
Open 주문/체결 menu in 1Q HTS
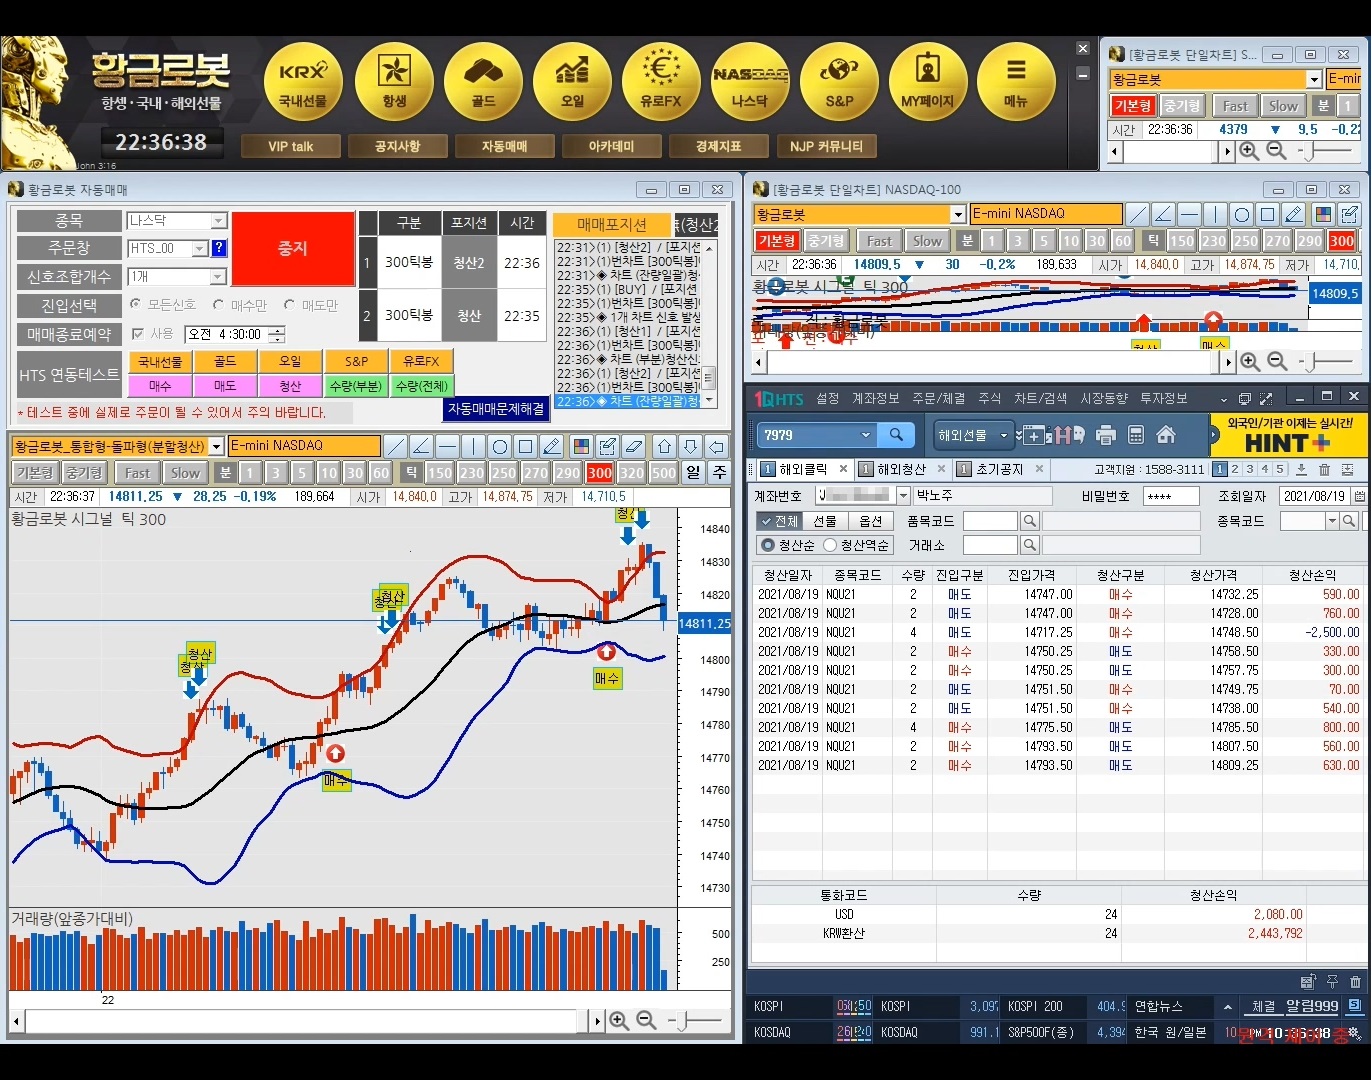point(938,398)
